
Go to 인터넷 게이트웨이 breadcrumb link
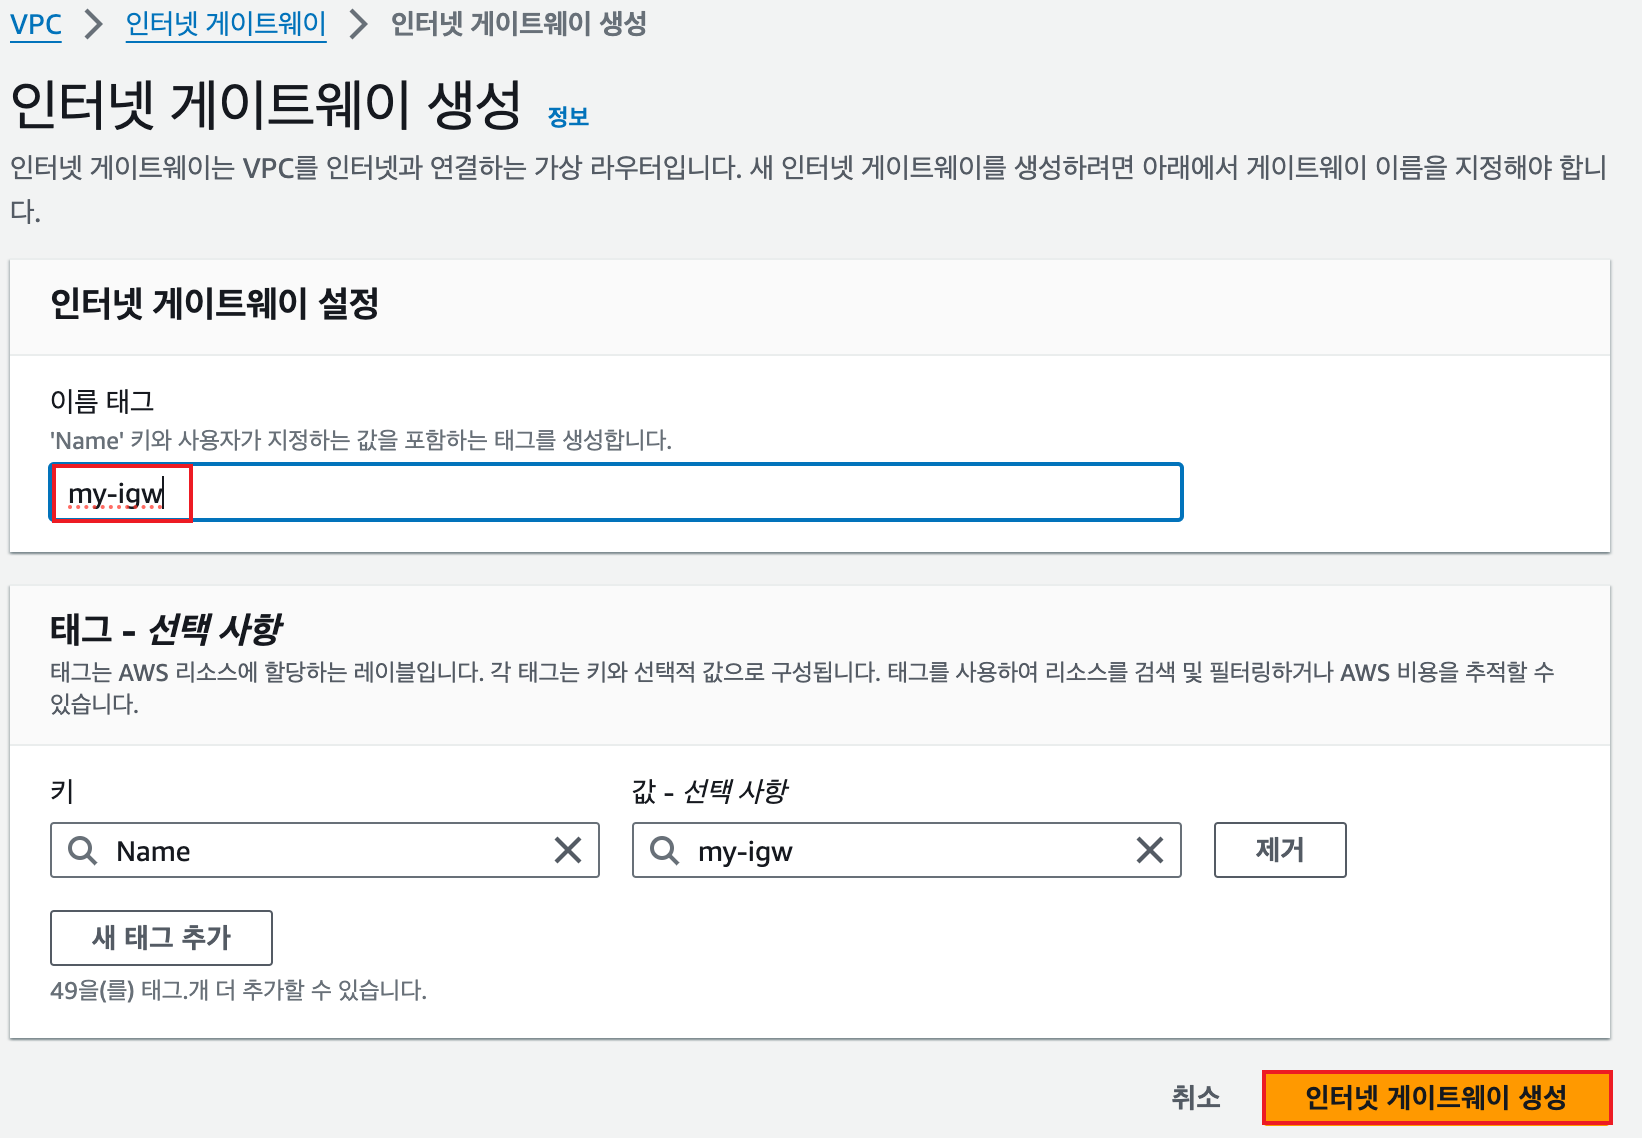226,24
